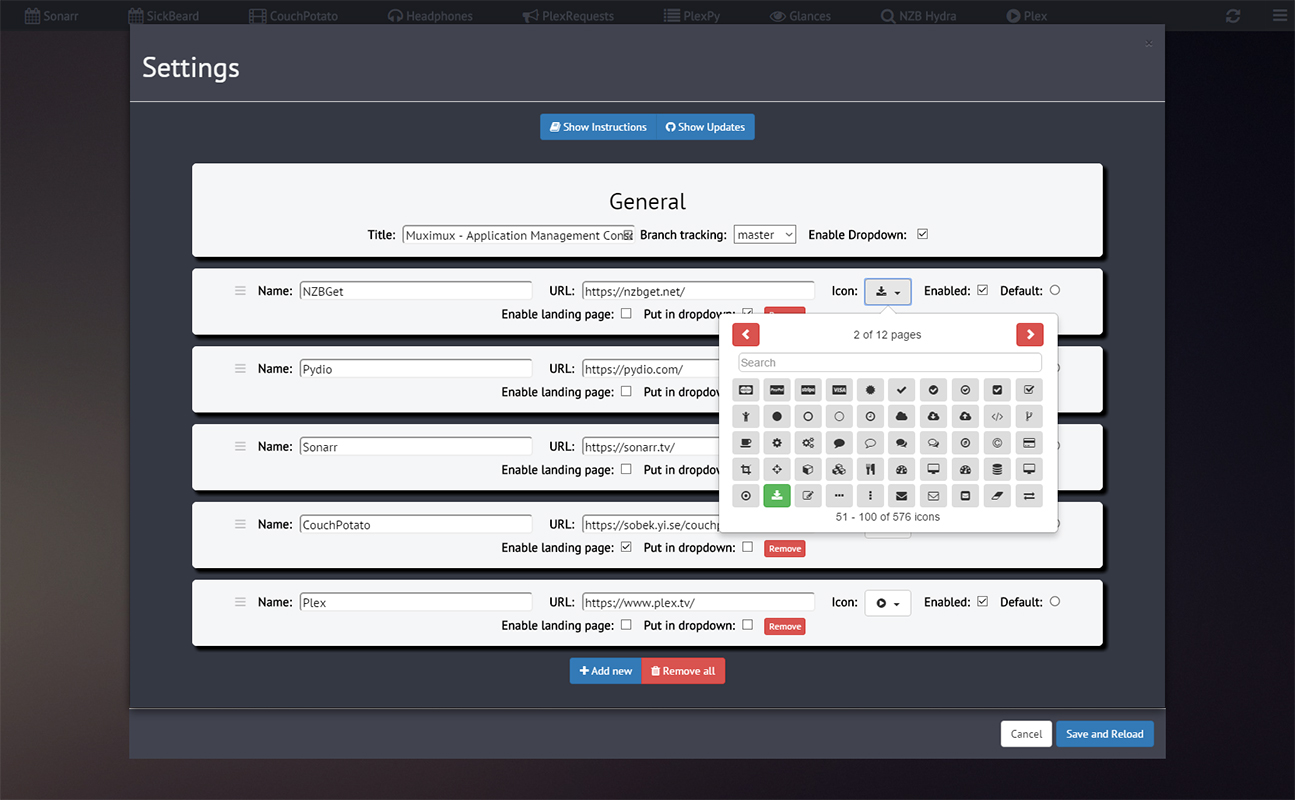Click the Remove all button
The image size is (1295, 800).
(x=683, y=671)
